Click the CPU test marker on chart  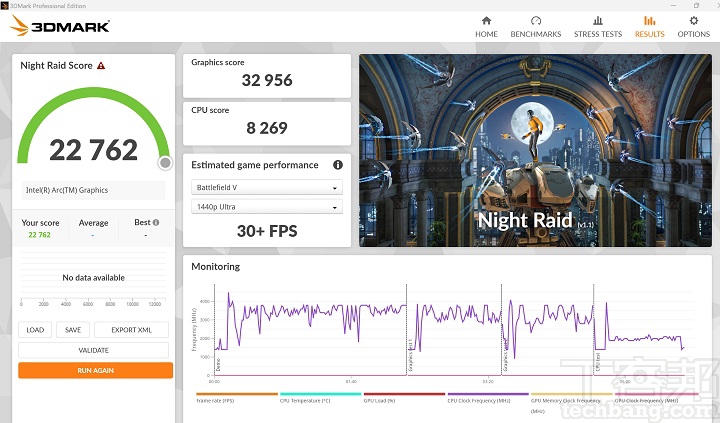(x=598, y=362)
